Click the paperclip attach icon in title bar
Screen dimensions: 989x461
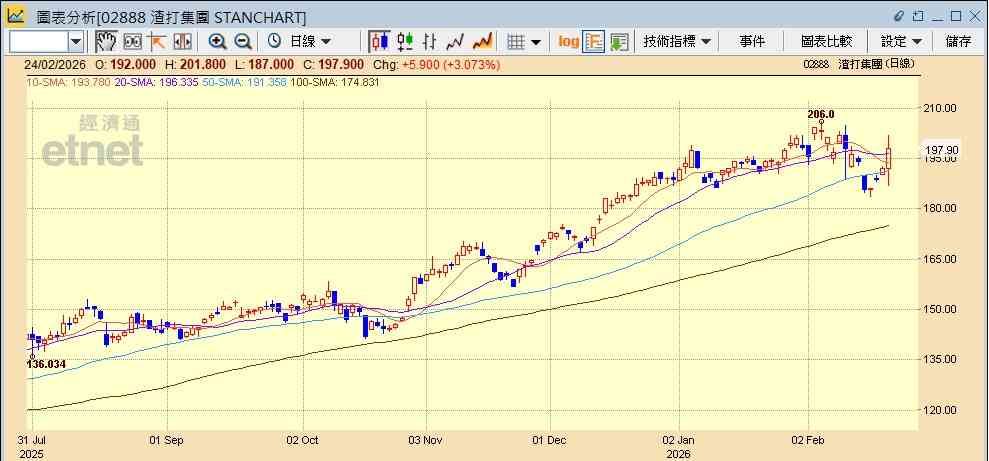click(899, 16)
